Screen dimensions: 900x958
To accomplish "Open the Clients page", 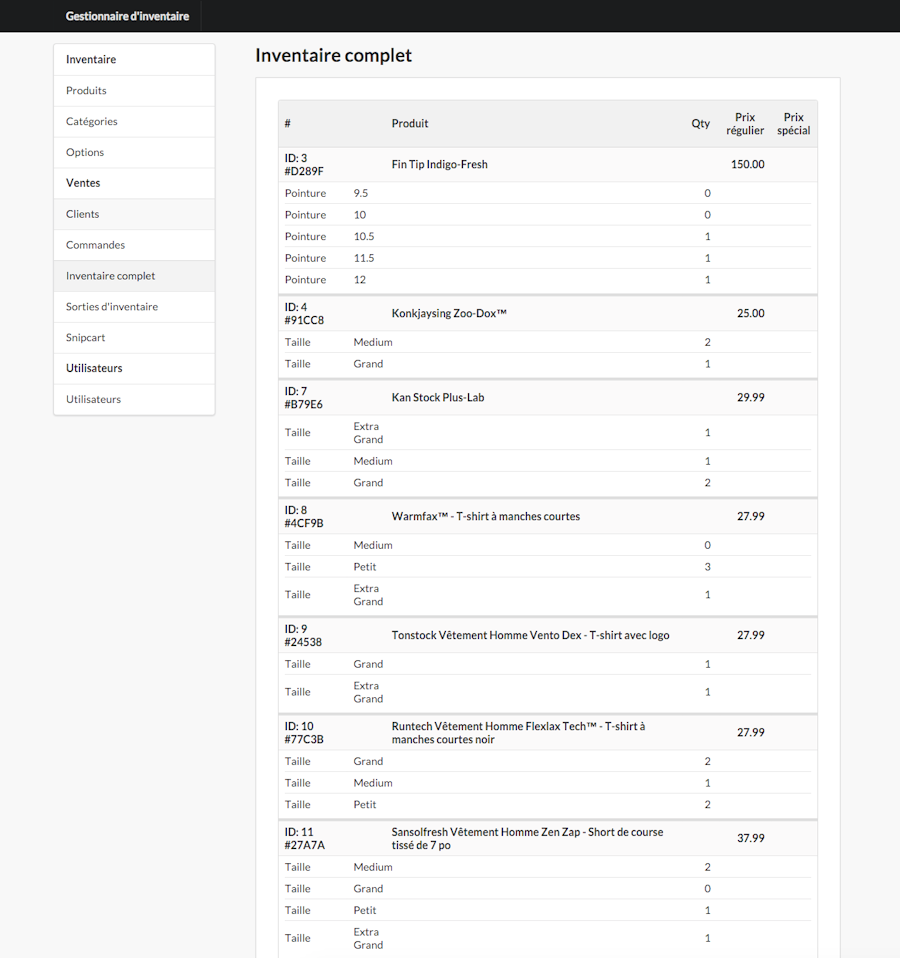I will tap(134, 214).
